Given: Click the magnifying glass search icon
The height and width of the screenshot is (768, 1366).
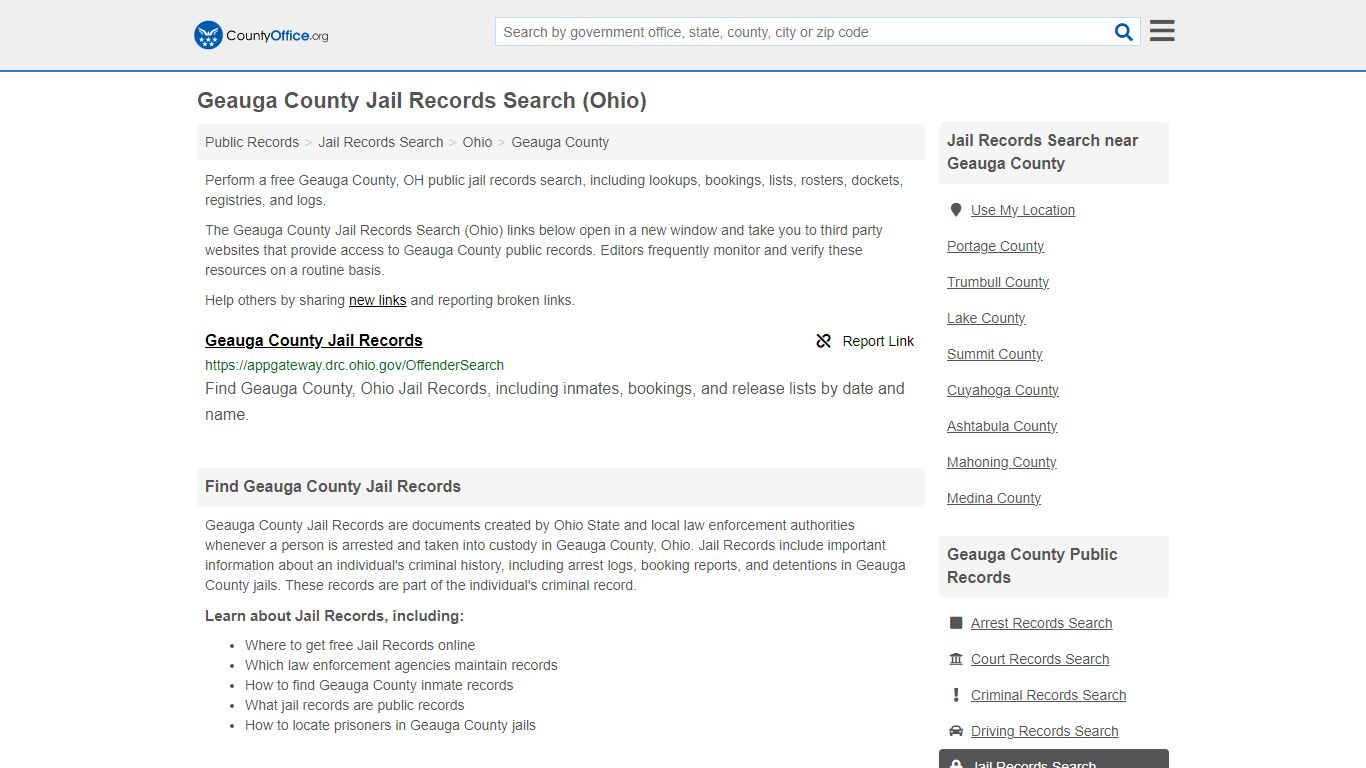Looking at the screenshot, I should 1124,32.
